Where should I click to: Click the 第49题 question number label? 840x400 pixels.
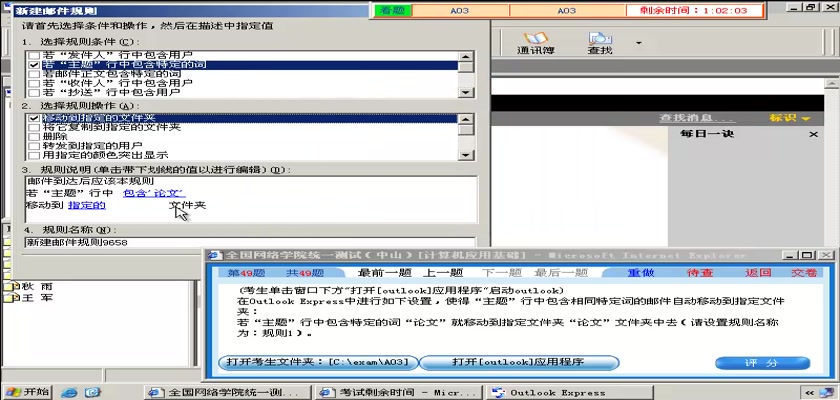(247, 273)
